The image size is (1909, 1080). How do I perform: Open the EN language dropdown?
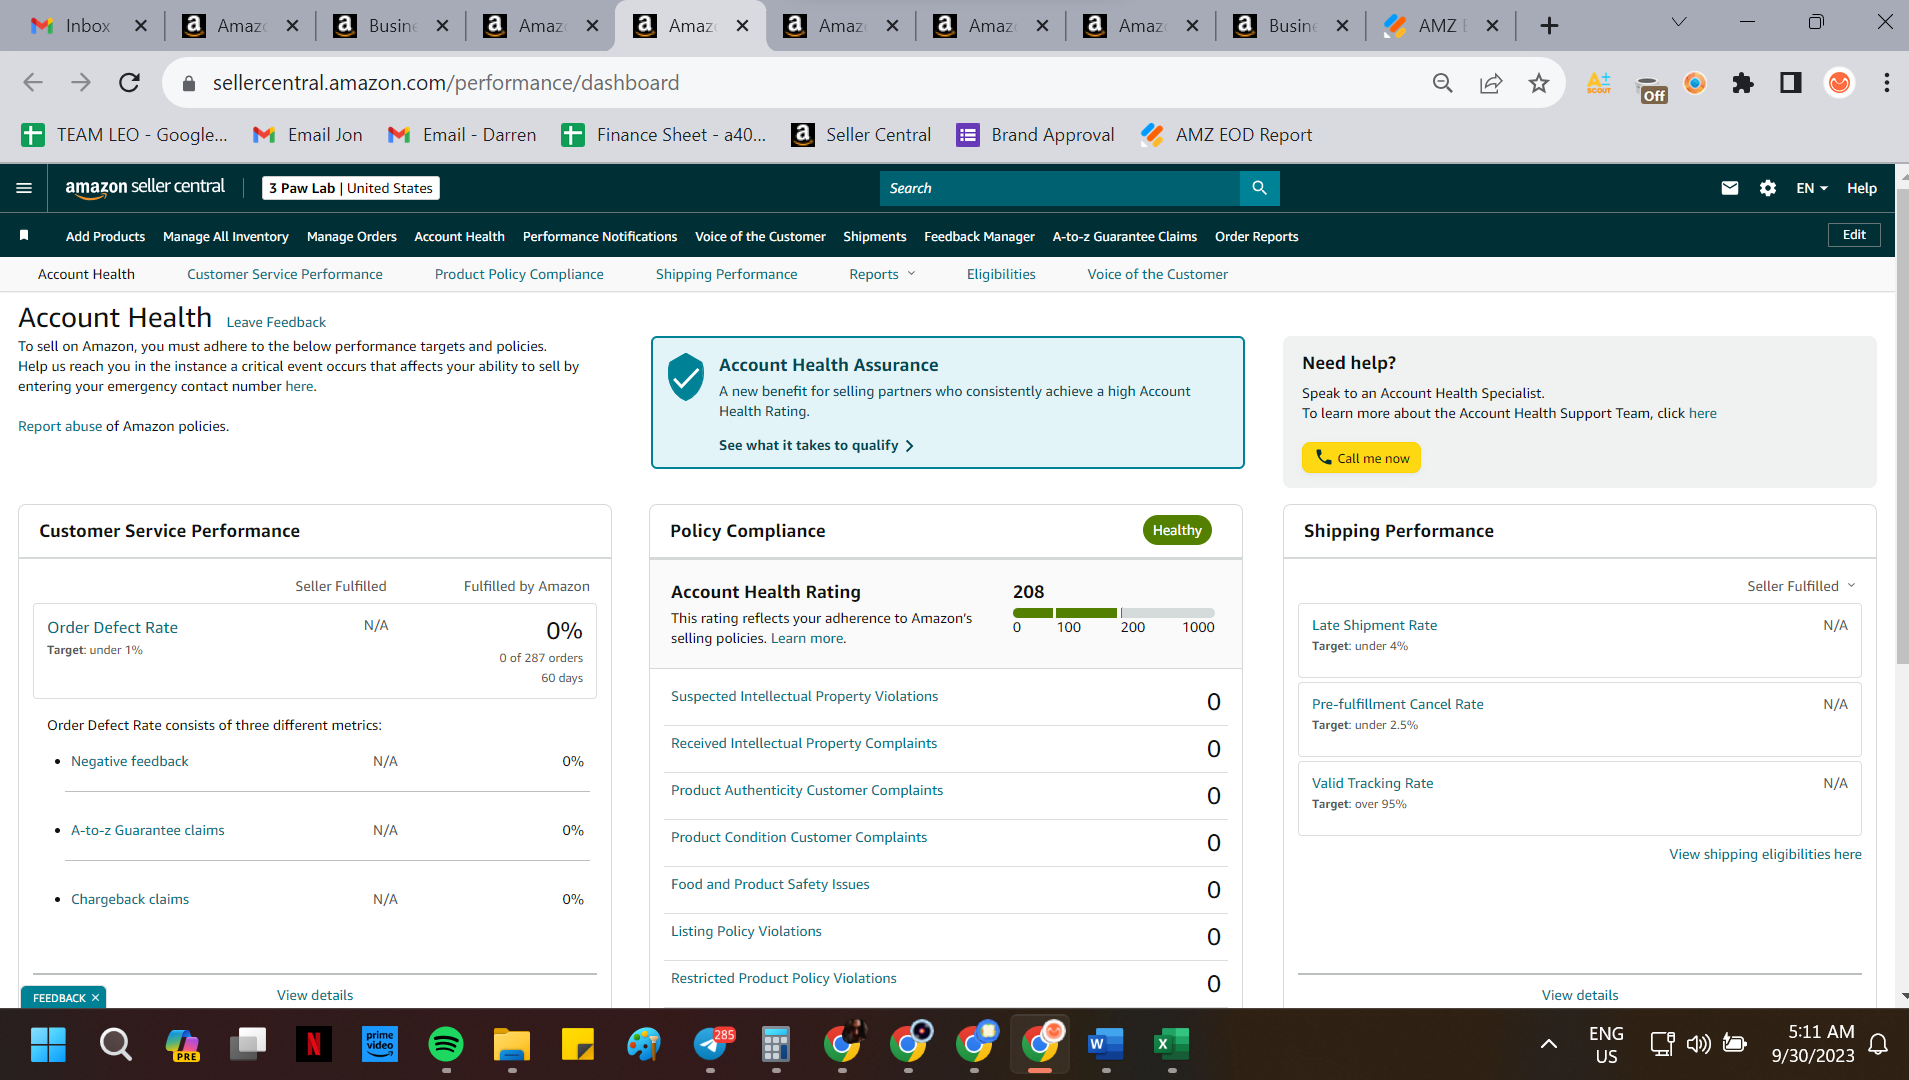[1811, 188]
